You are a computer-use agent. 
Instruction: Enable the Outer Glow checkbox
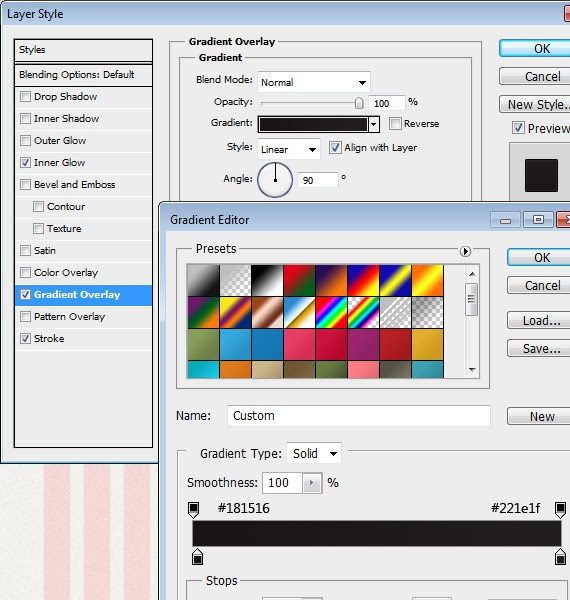coord(25,140)
